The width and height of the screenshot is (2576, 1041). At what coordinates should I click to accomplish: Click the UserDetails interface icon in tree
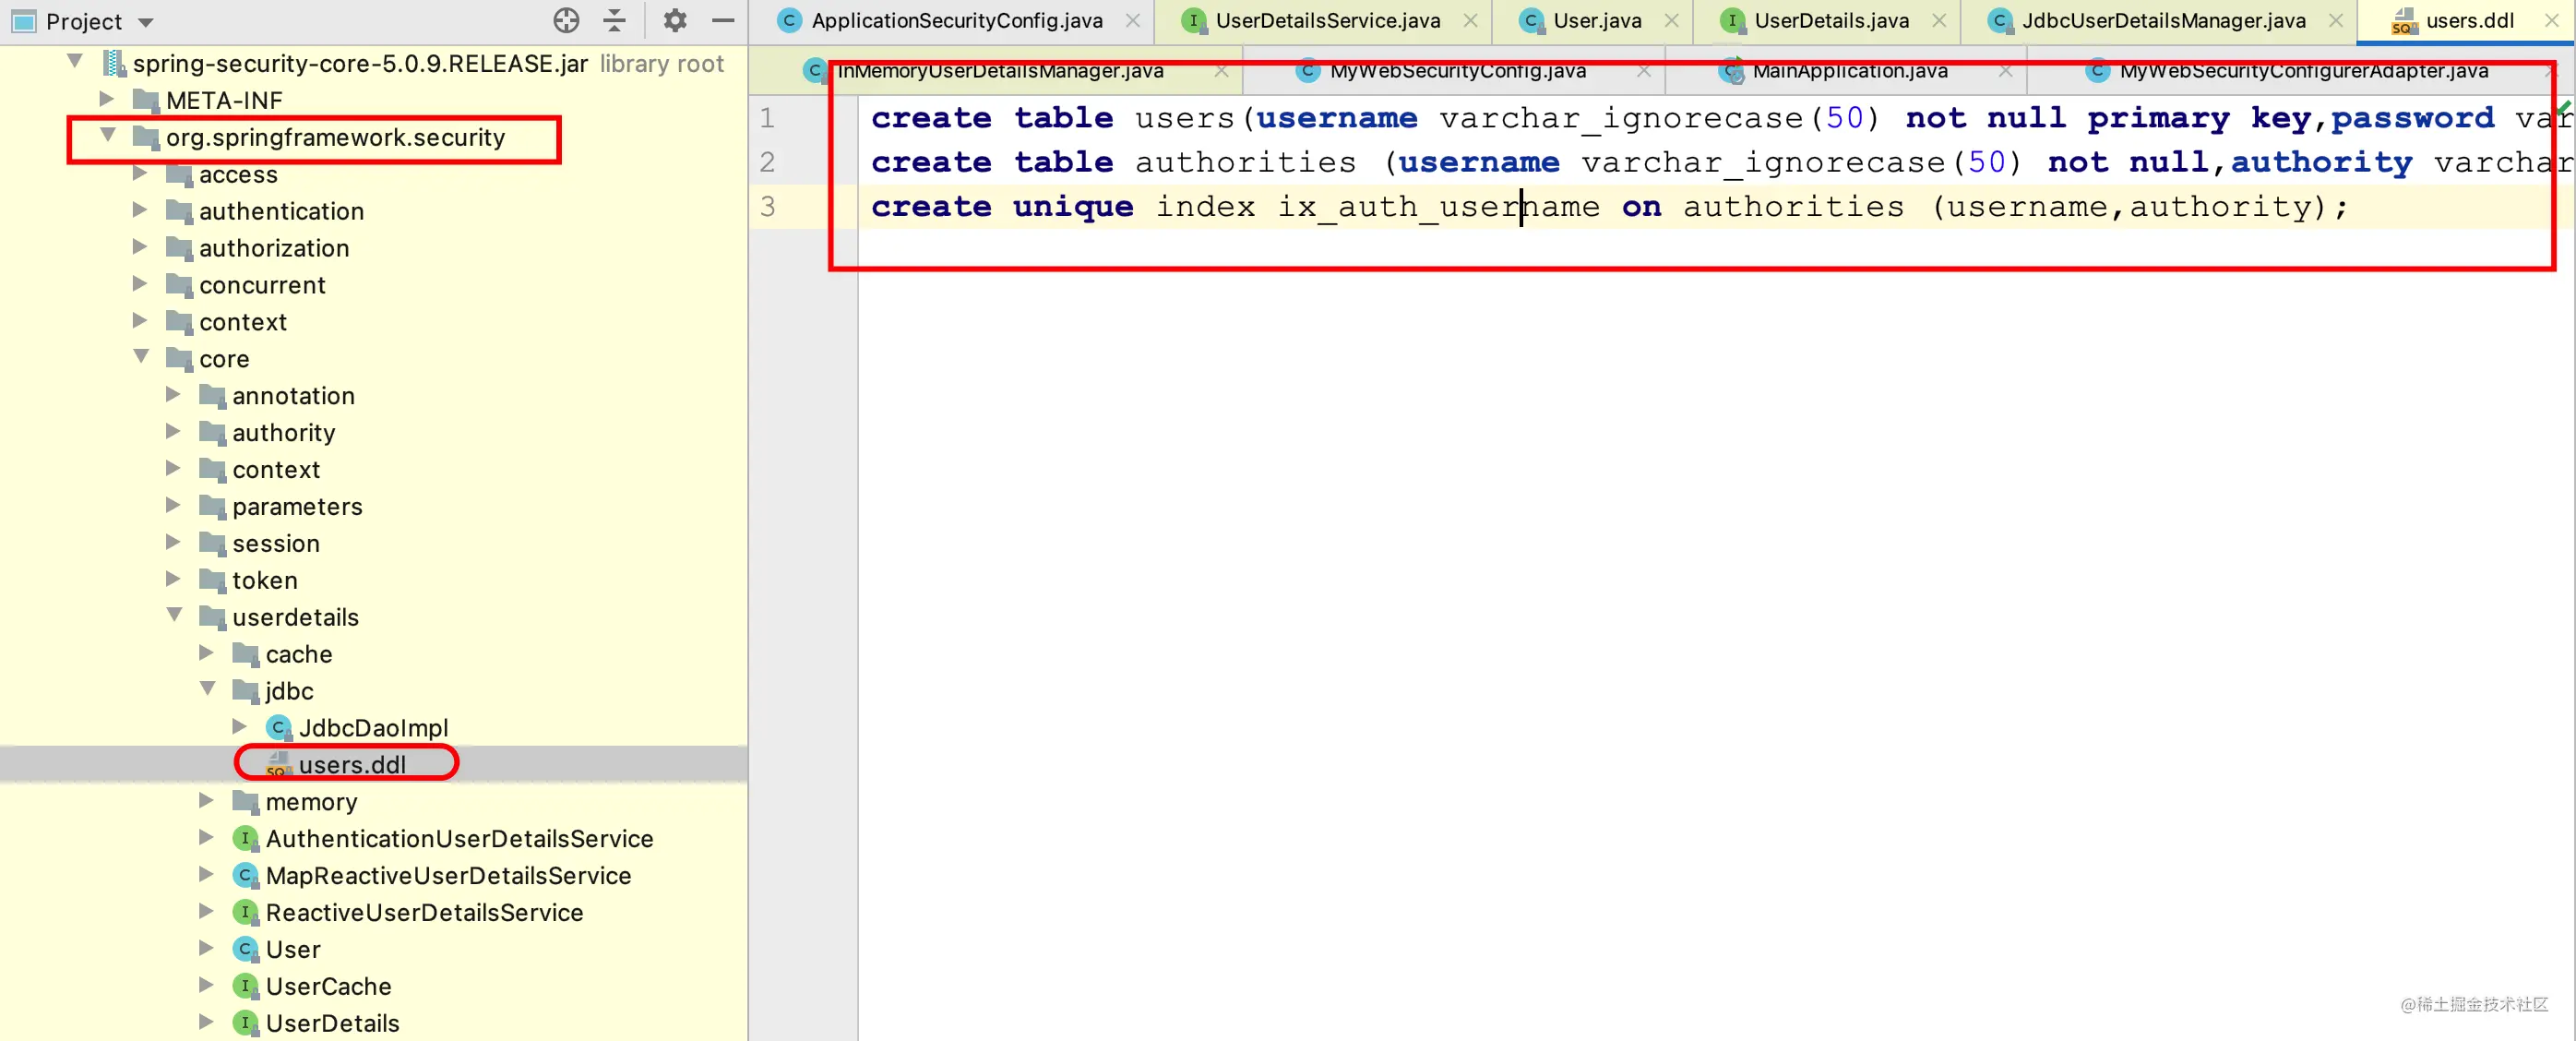pyautogui.click(x=245, y=1023)
